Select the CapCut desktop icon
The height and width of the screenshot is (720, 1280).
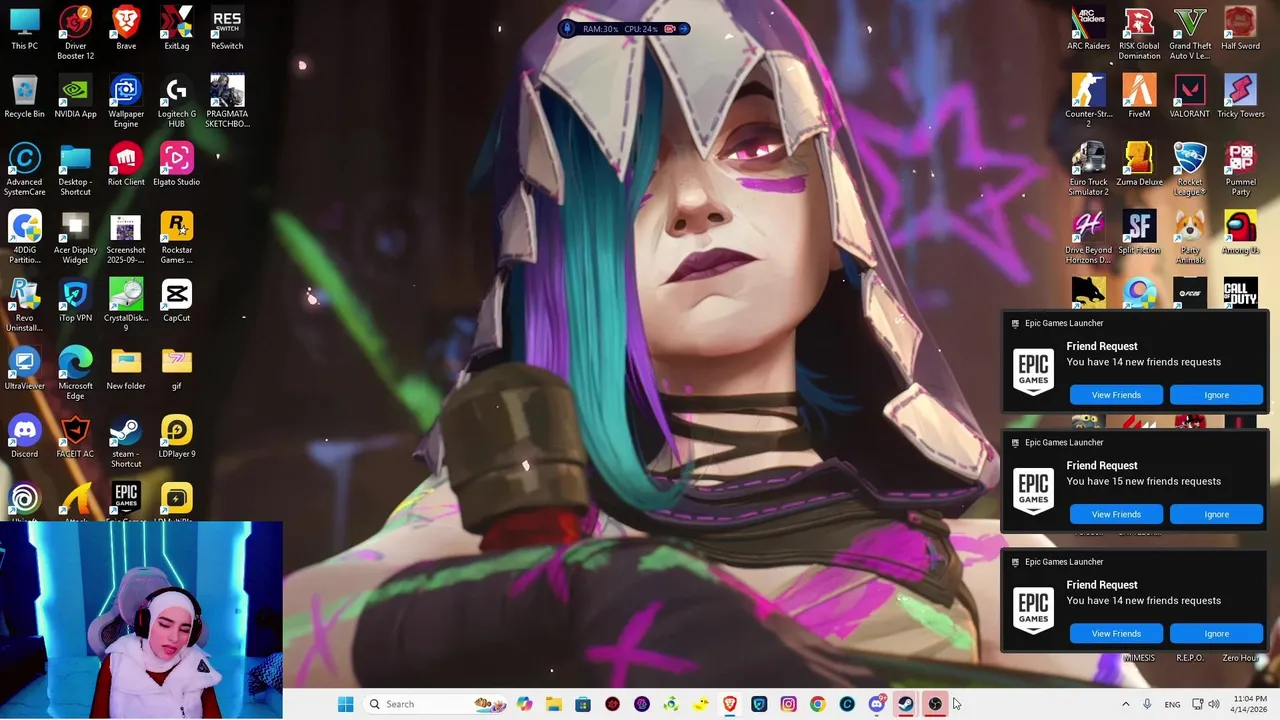tap(176, 301)
